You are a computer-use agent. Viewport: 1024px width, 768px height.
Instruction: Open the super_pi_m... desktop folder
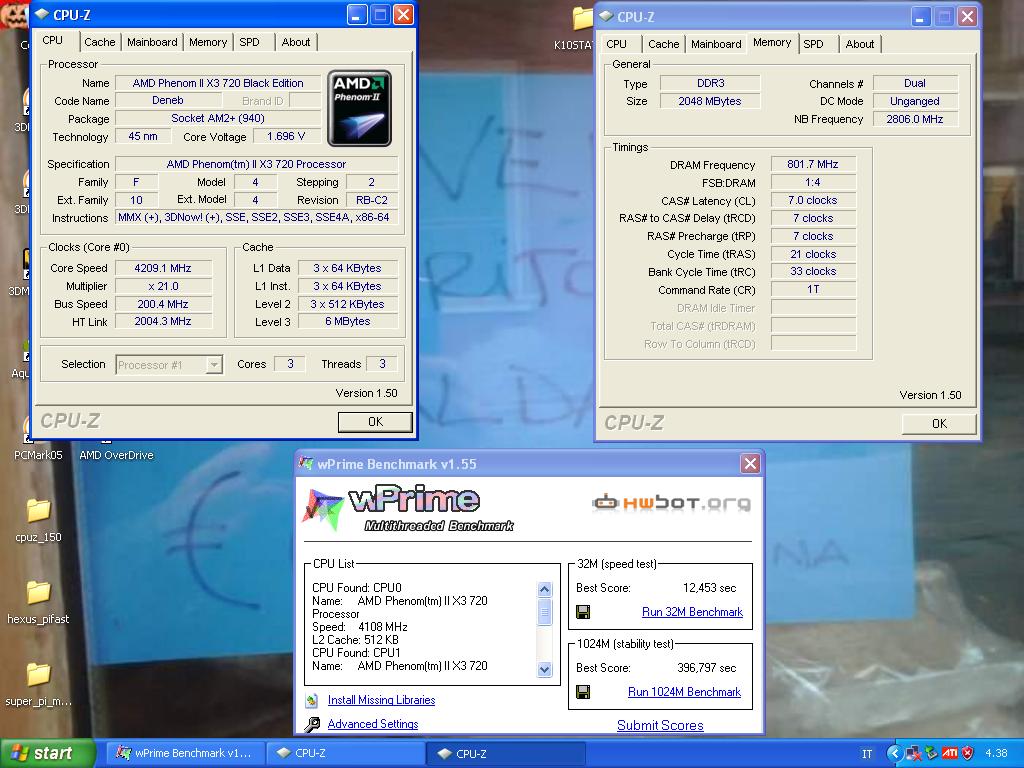coord(38,684)
